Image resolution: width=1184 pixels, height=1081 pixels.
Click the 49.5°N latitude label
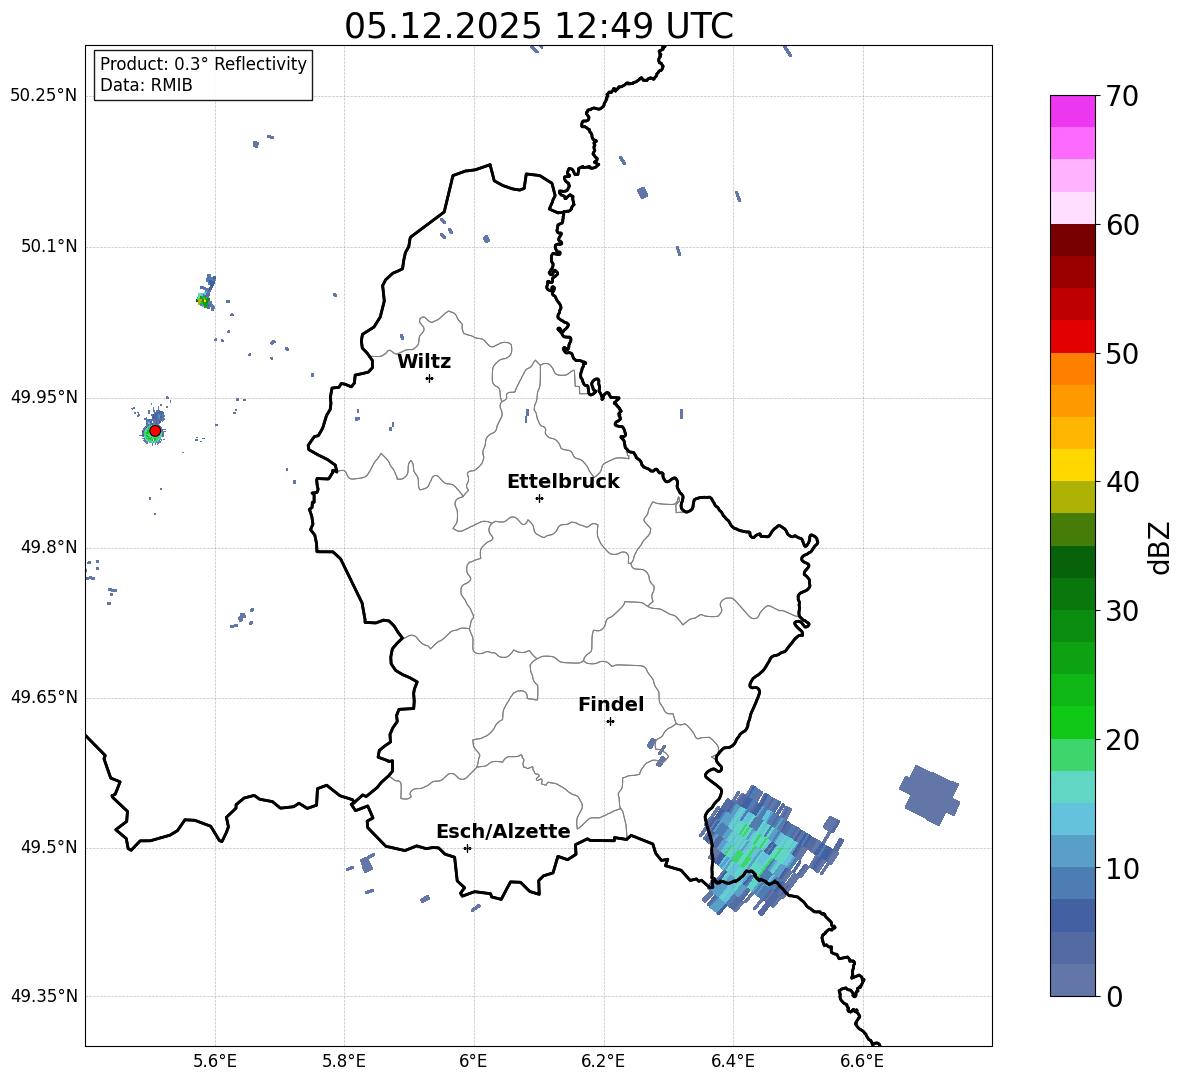49,847
